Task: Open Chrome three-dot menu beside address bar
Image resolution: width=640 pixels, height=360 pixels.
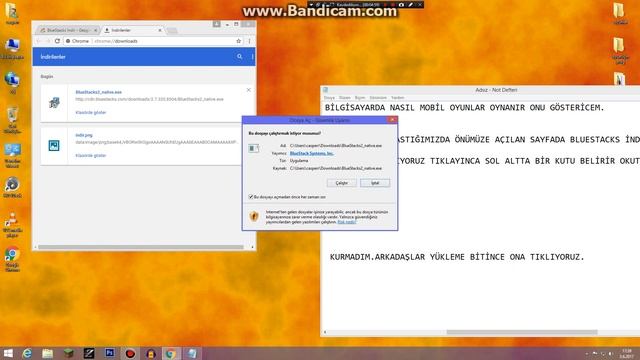Action: [249, 41]
